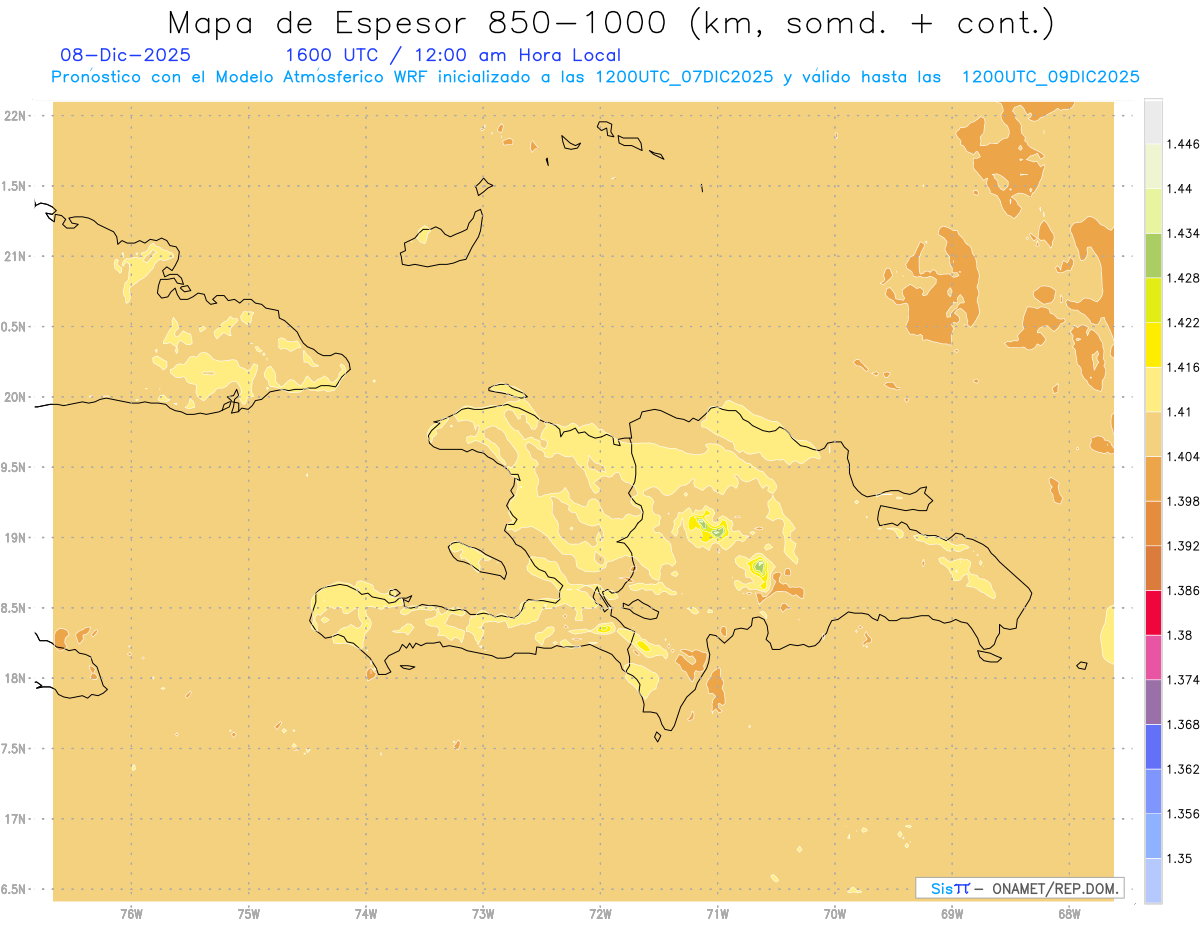Click the red legend swatch between 1.38 and 1.386

(1153, 612)
